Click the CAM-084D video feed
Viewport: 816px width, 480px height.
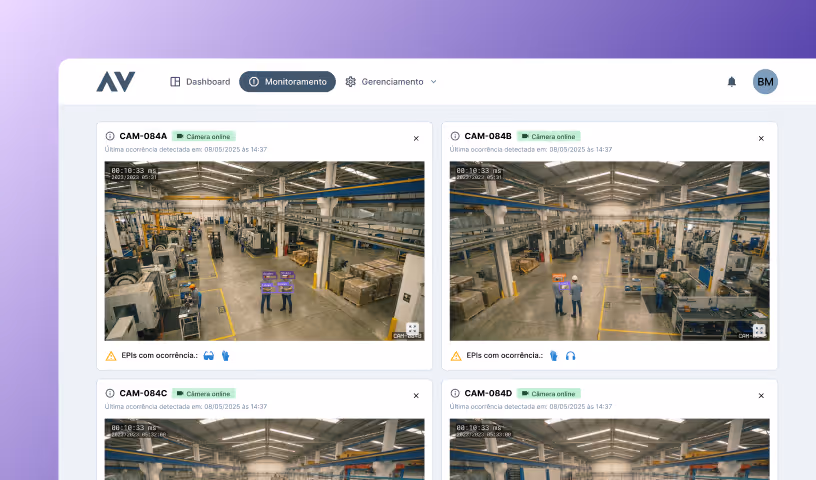click(609, 449)
